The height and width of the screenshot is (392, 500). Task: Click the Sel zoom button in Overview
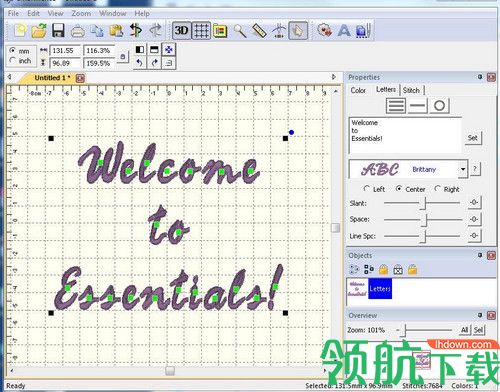click(x=478, y=330)
